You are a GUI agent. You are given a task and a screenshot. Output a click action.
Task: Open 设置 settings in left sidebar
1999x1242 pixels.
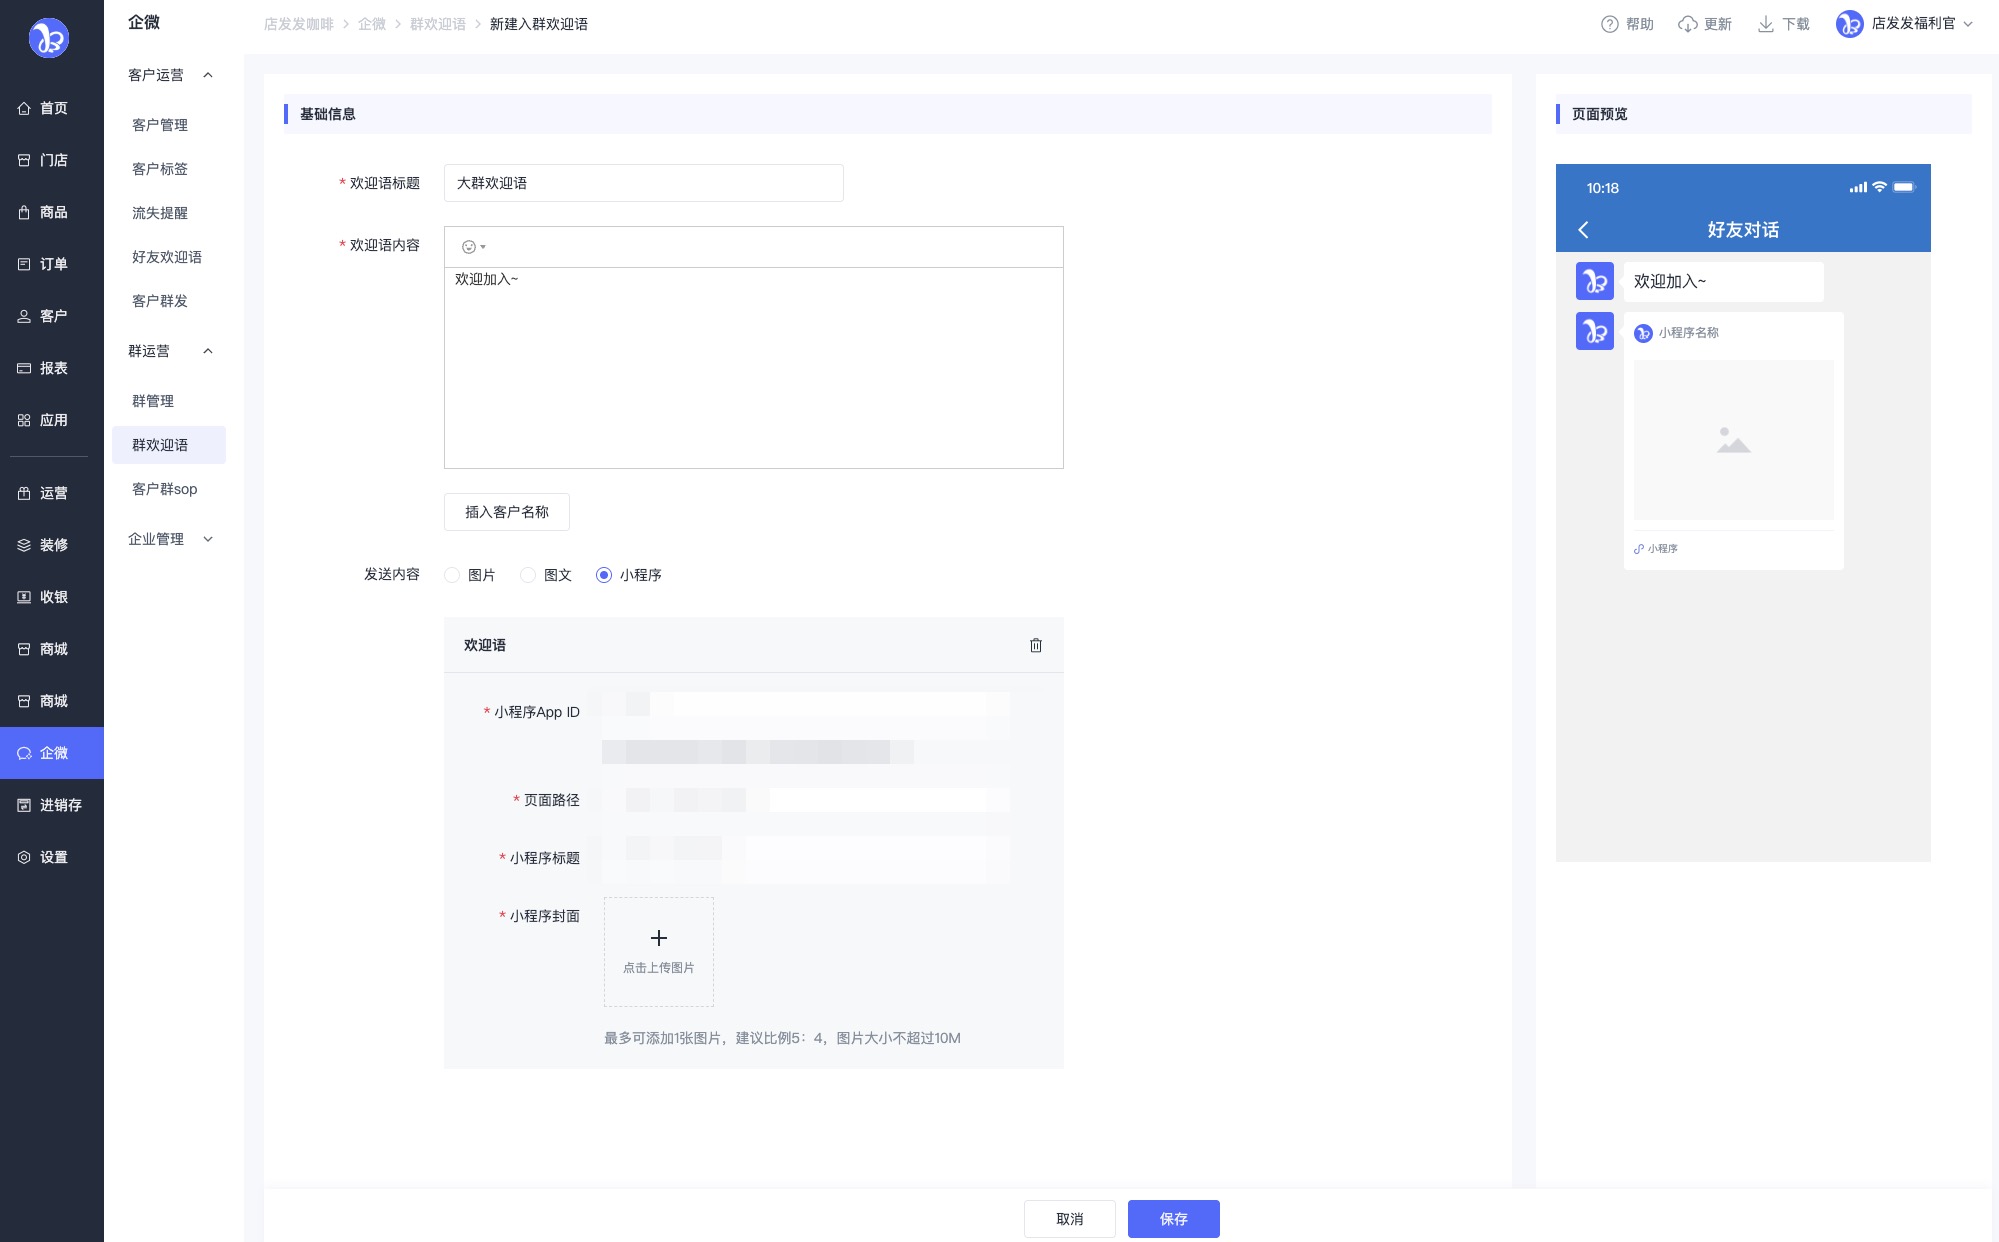(52, 857)
